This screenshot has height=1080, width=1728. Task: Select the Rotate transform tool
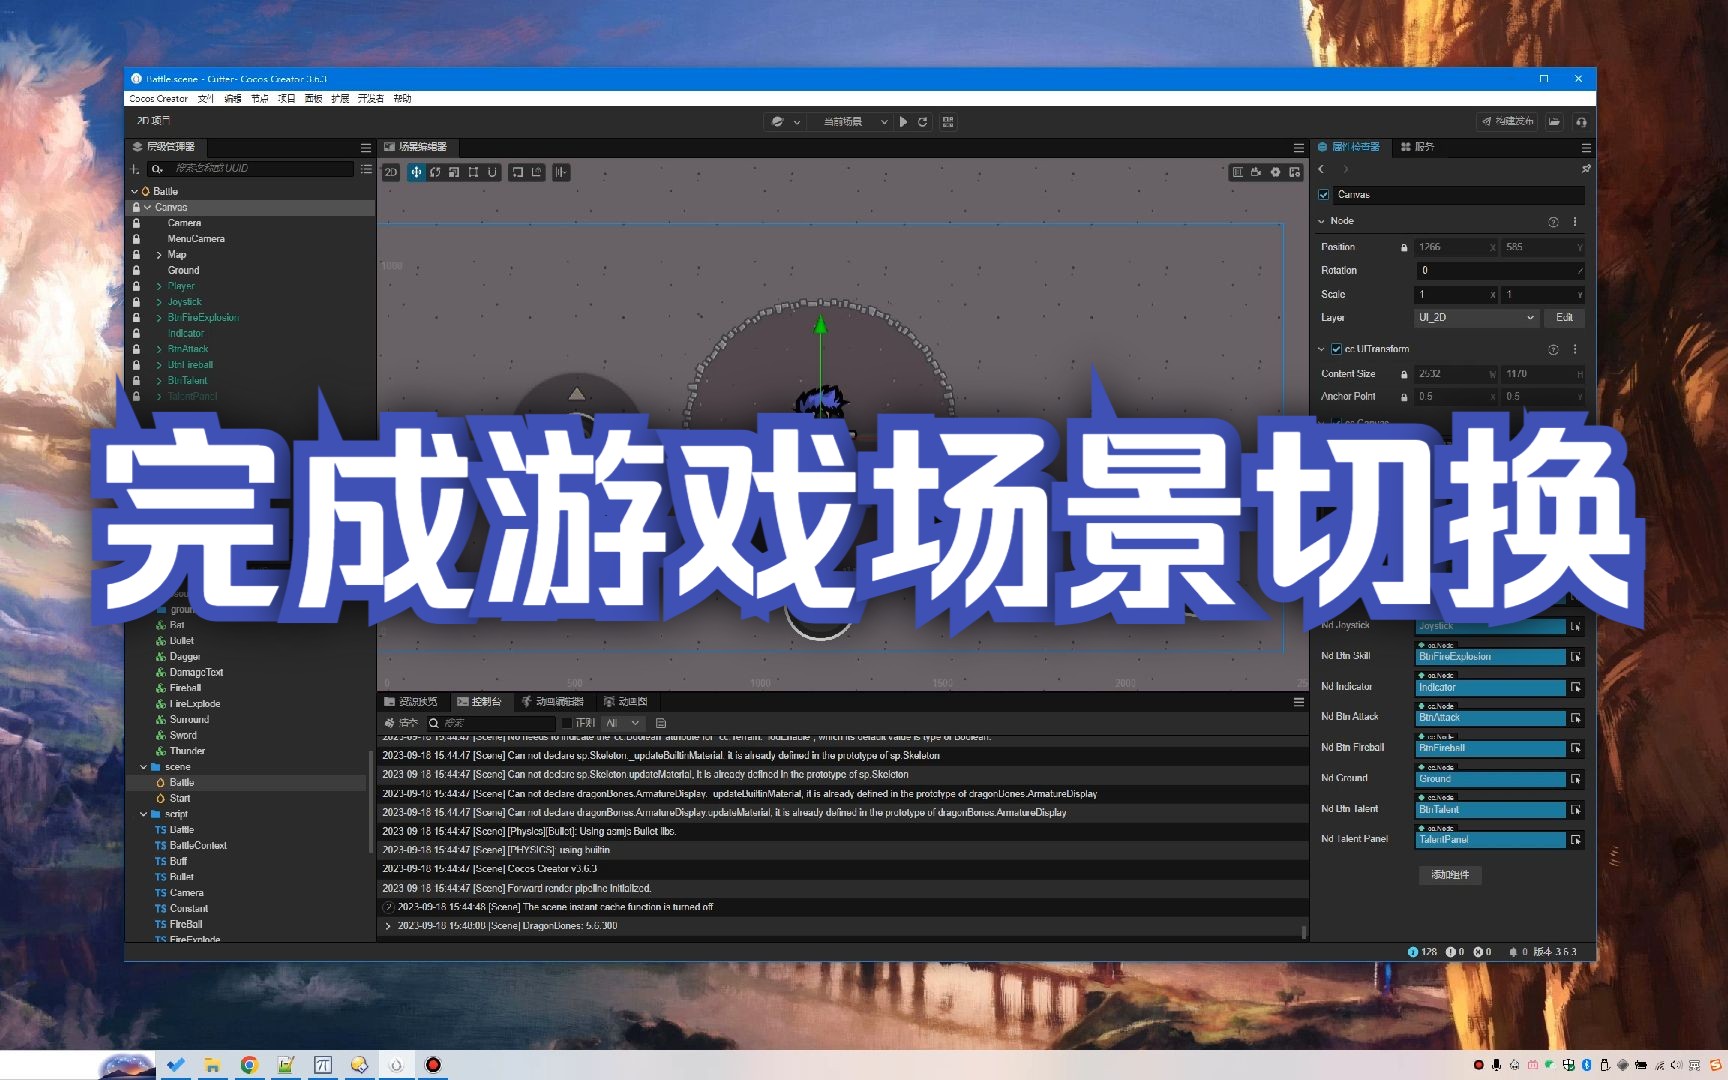tap(435, 172)
